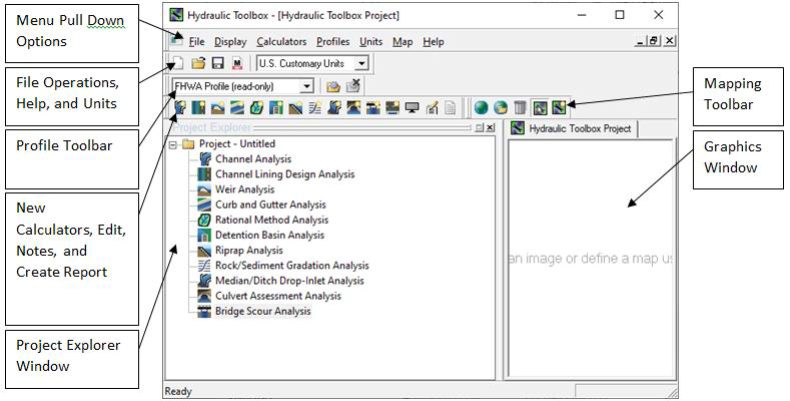Viewport: 790px width, 401px height.
Task: Click the application system menu icon in menu bar
Action: (176, 40)
